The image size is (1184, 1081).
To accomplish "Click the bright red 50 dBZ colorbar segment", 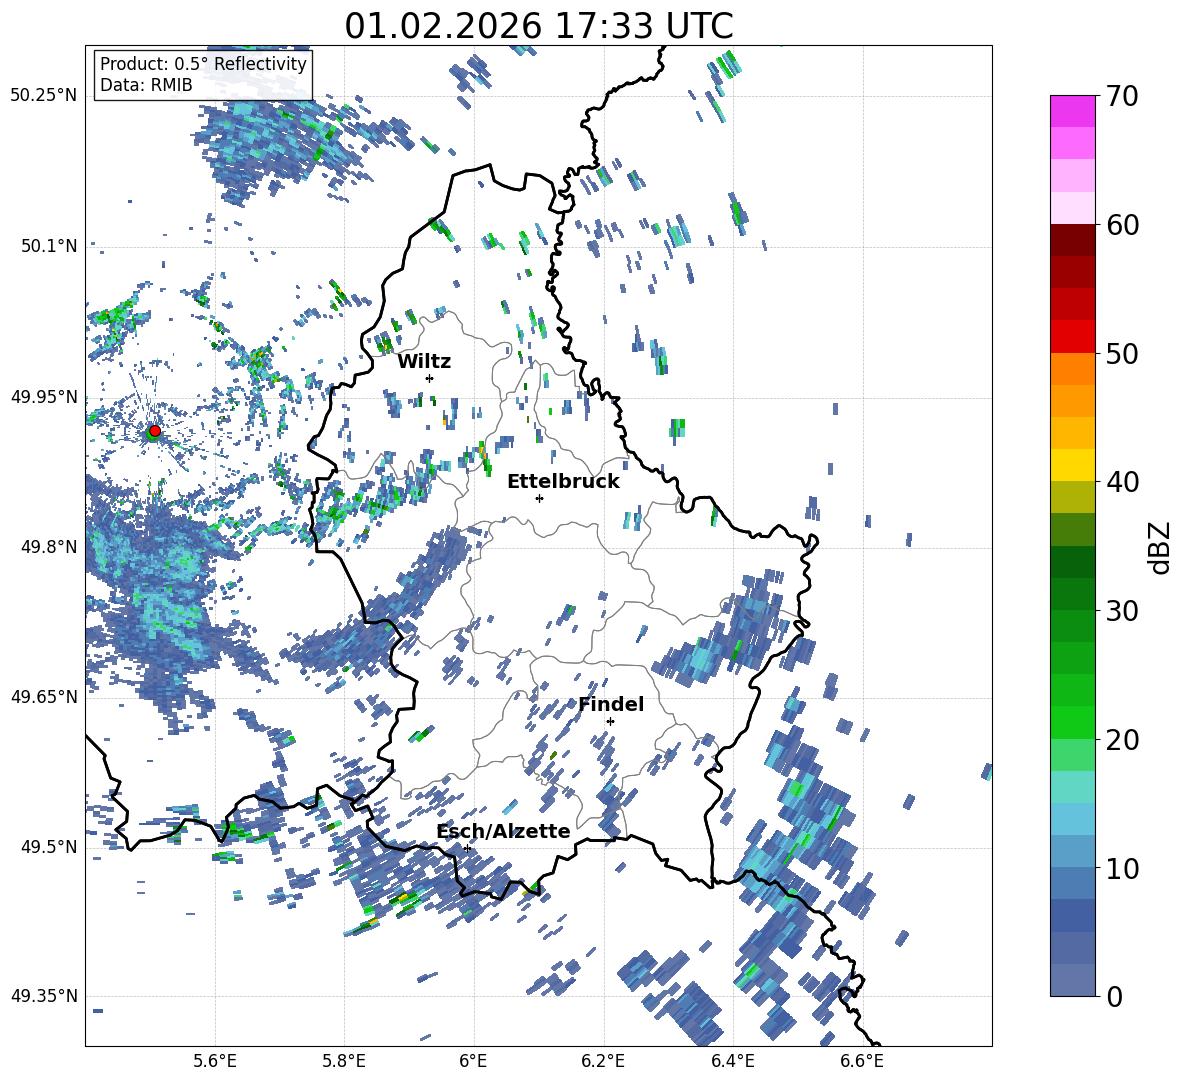I will [1072, 337].
